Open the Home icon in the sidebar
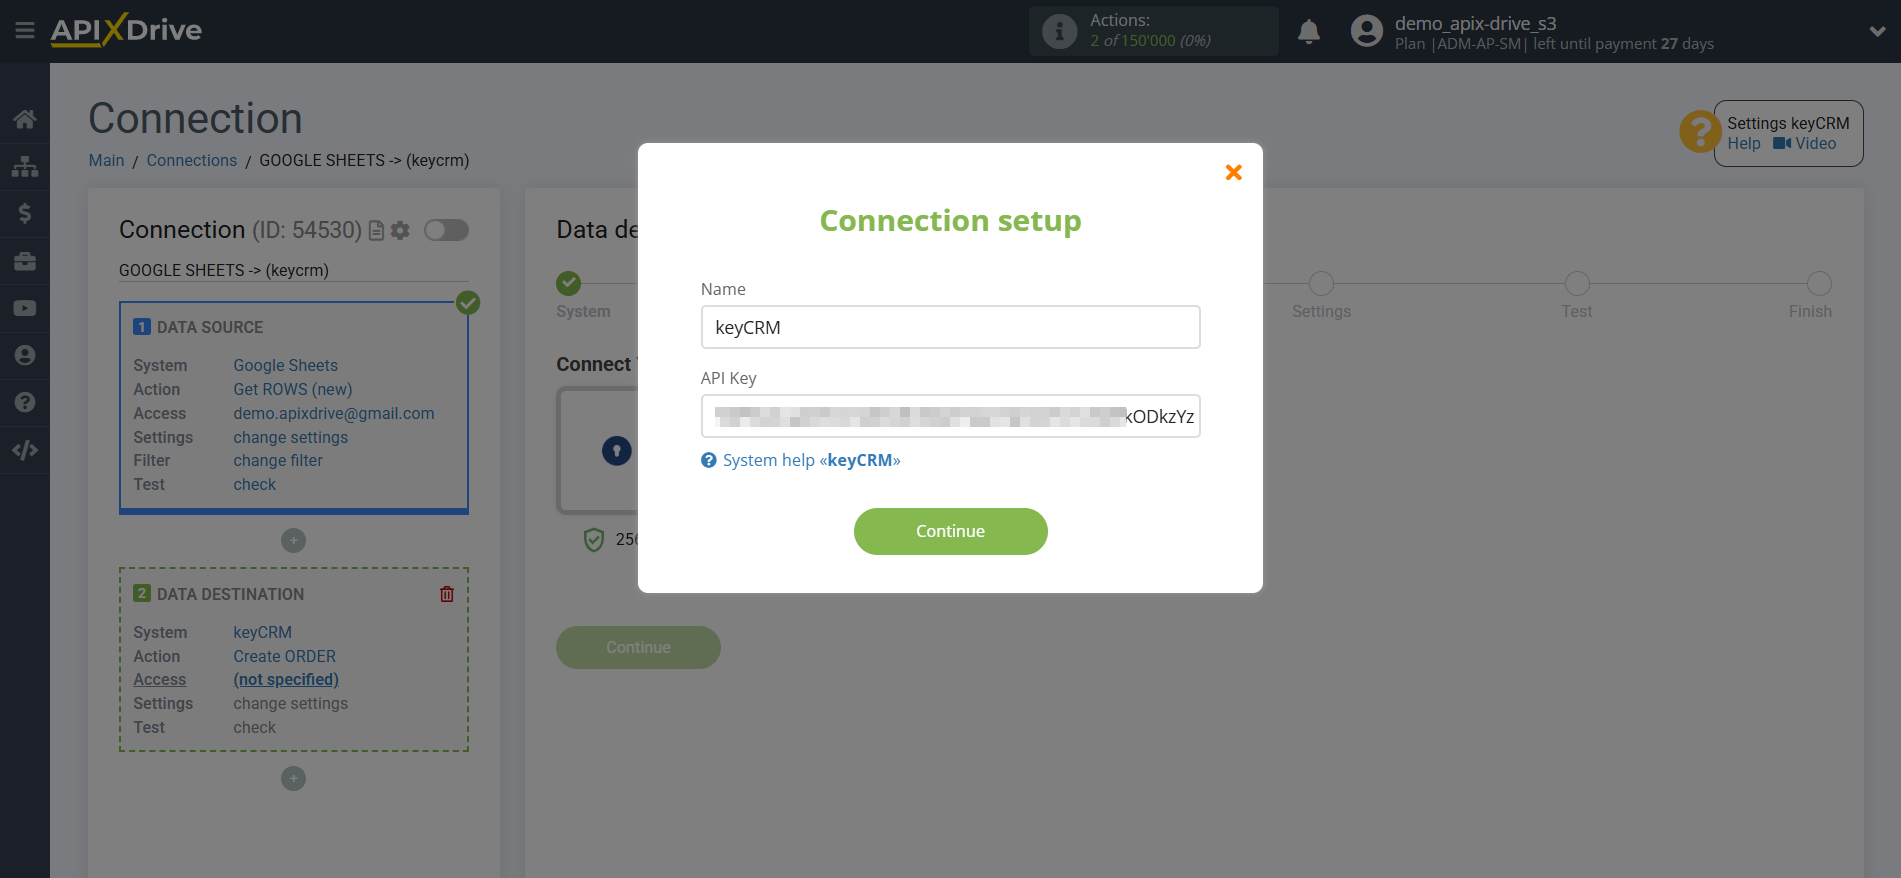The height and width of the screenshot is (878, 1901). click(x=25, y=119)
